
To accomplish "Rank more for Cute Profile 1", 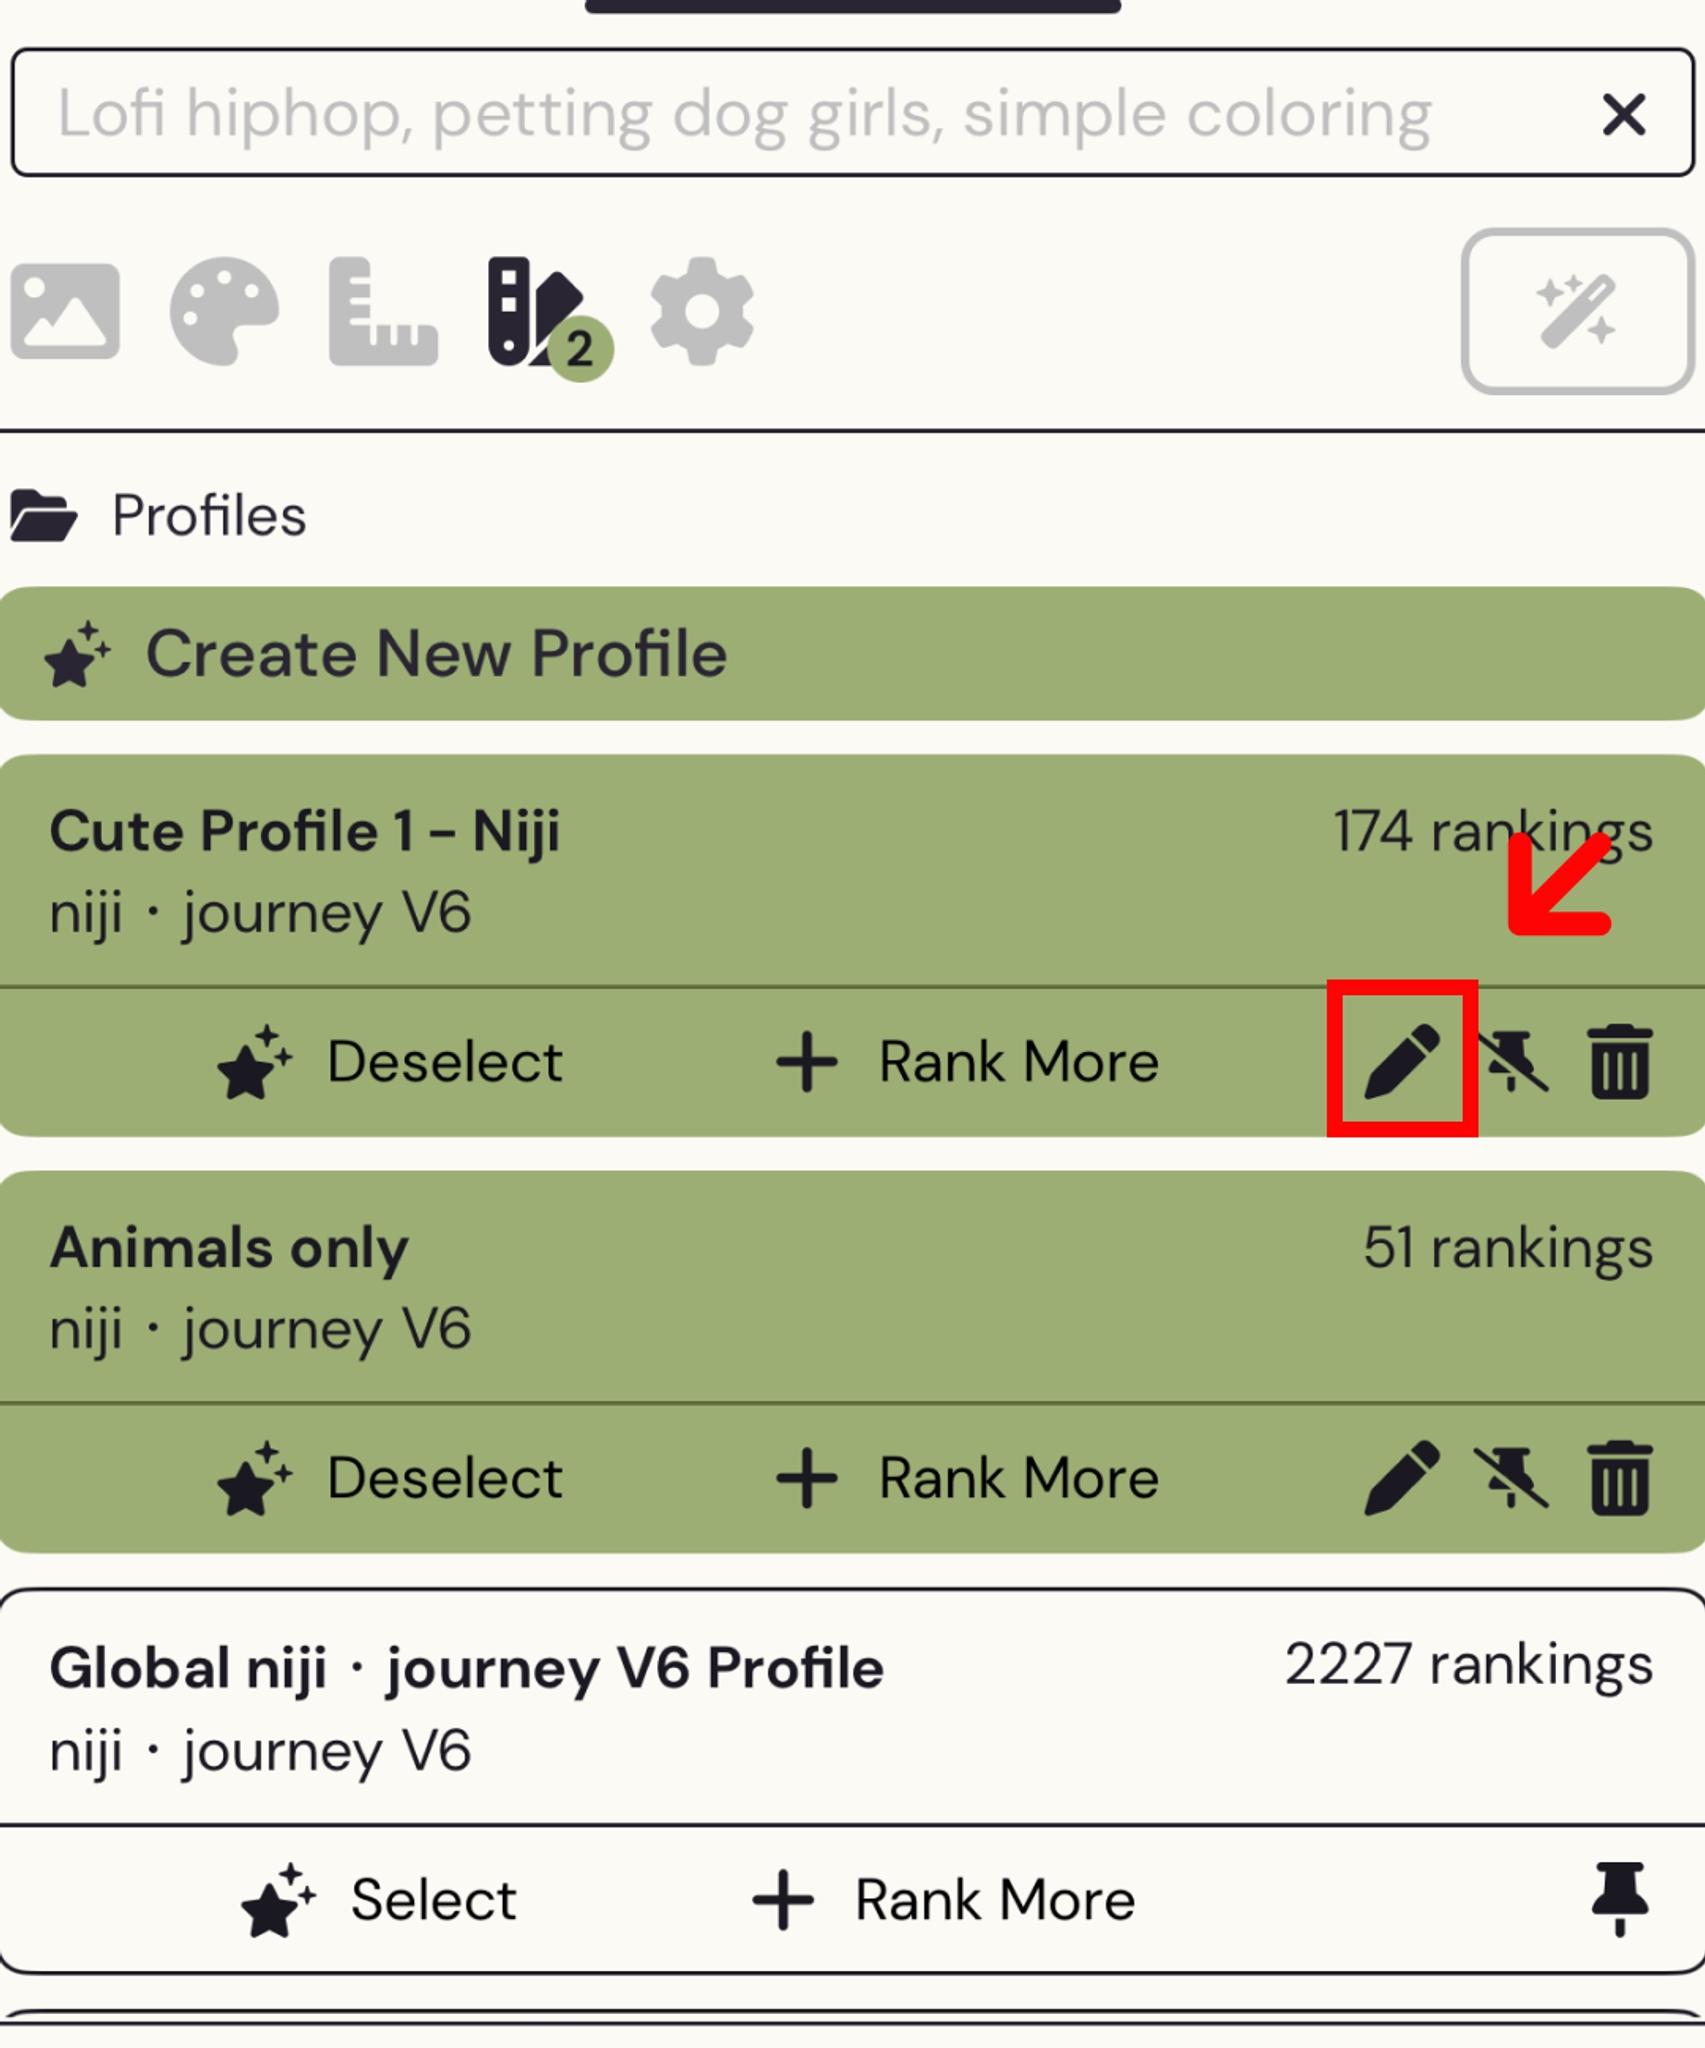I will (967, 1061).
